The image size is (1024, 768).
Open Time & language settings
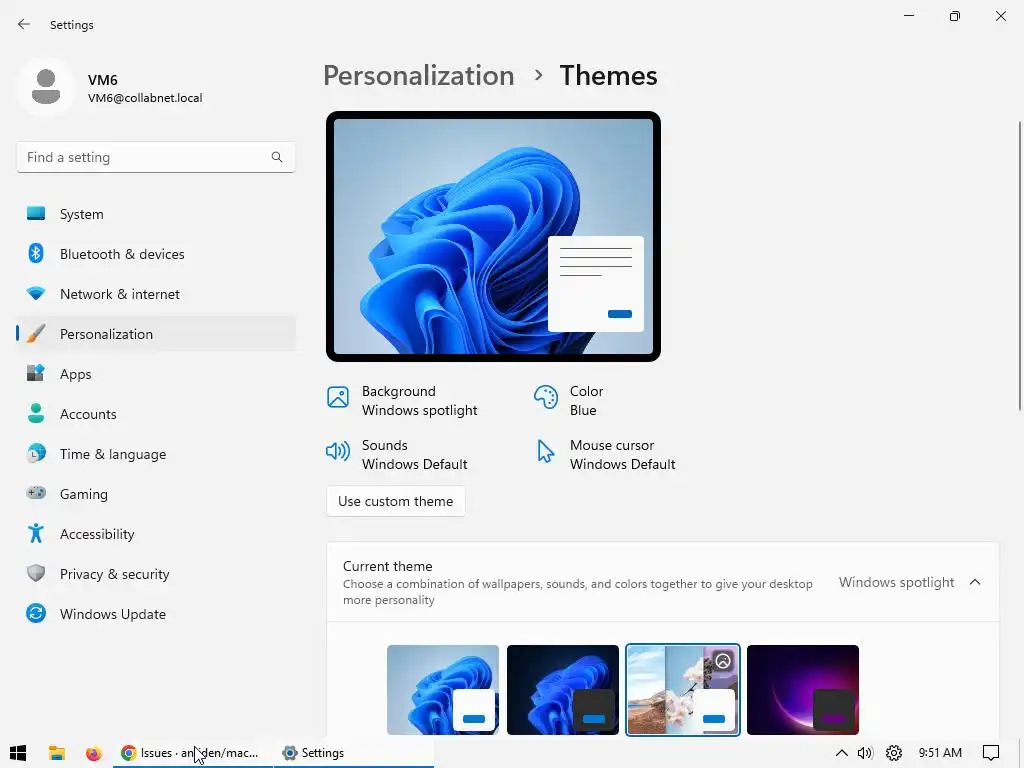(x=155, y=454)
